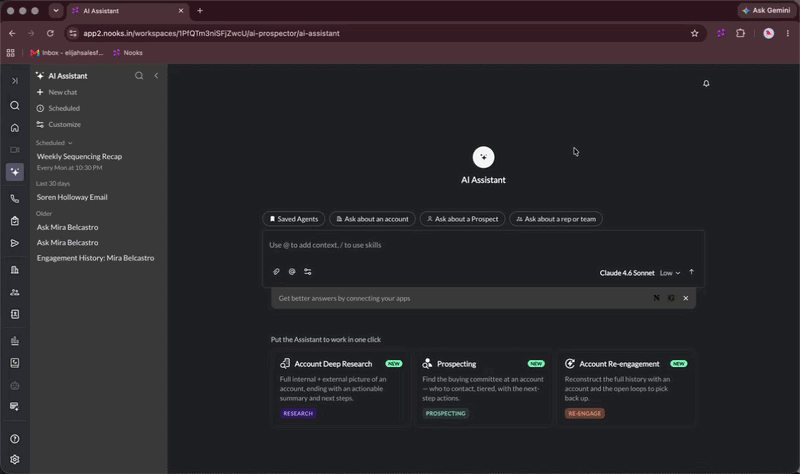Screen dimensions: 800x474
Task: Open the notifications bell icon
Action: click(x=706, y=83)
